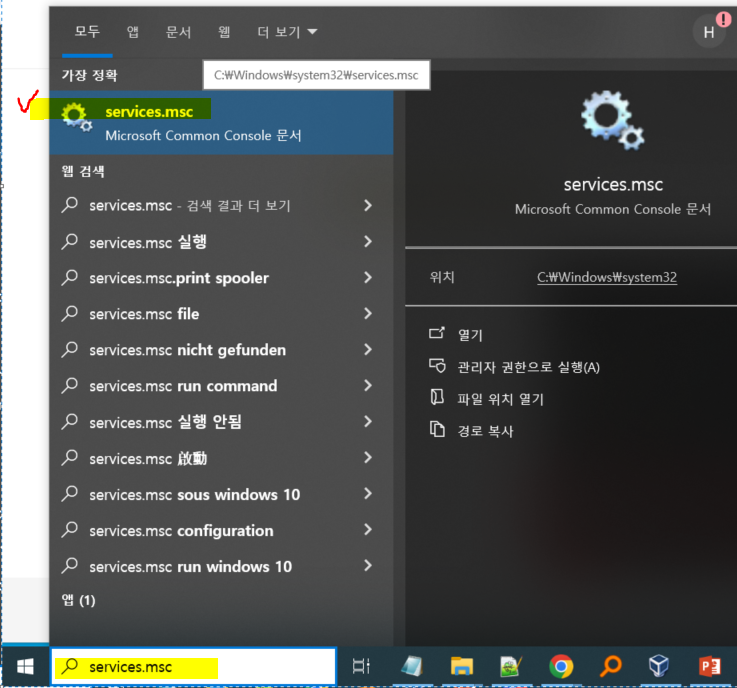Click the H user account avatar
Screen dimensions: 737x688
[709, 32]
